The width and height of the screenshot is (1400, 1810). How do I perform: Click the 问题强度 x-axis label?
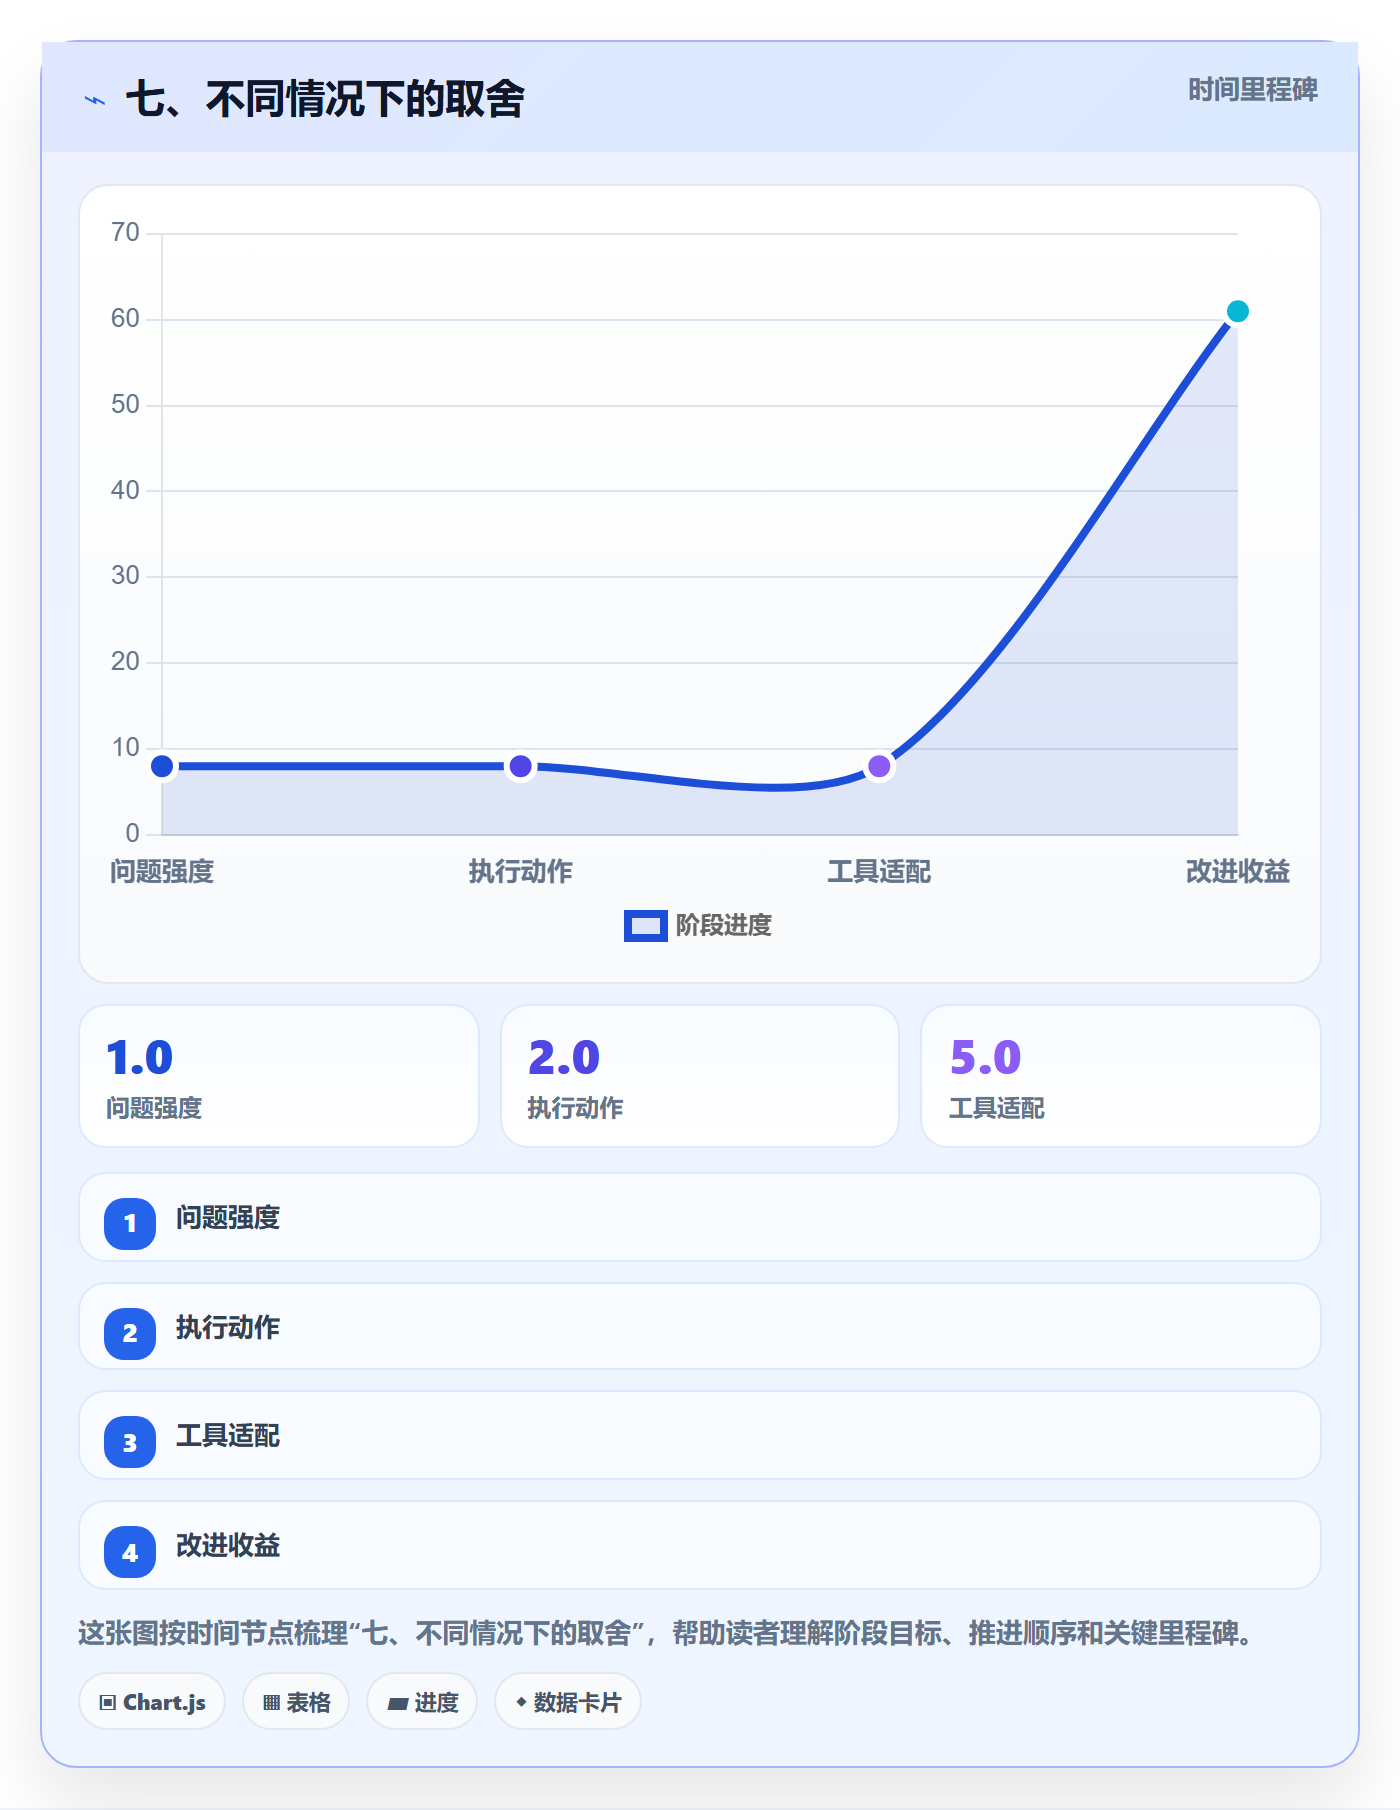pyautogui.click(x=162, y=872)
